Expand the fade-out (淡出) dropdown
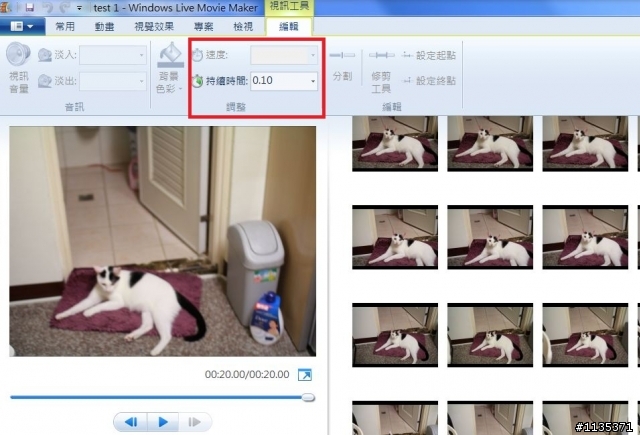Image resolution: width=640 pixels, height=435 pixels. click(x=142, y=81)
